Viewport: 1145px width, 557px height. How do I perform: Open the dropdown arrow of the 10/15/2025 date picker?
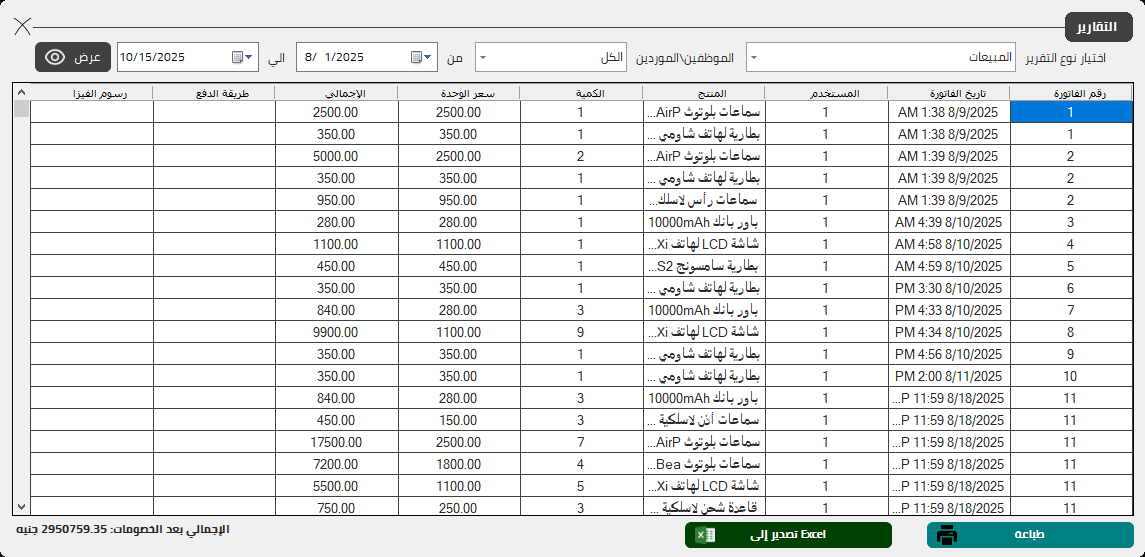(250, 58)
